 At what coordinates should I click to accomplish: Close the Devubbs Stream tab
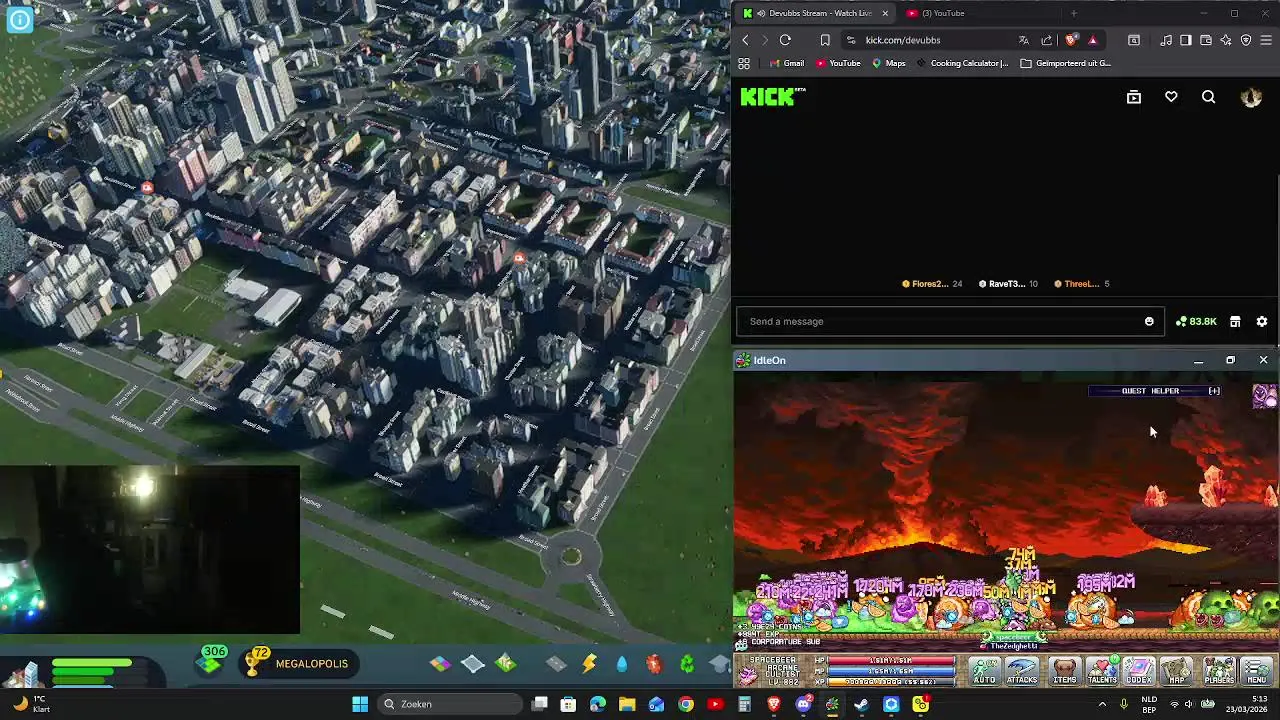click(x=884, y=13)
